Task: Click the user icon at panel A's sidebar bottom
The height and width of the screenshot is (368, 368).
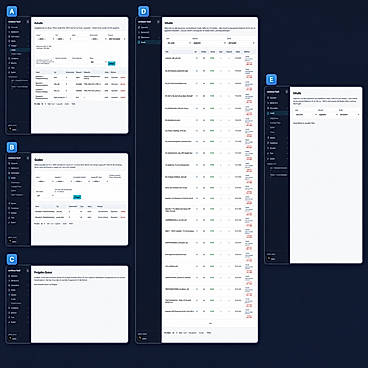Action: [x=10, y=129]
